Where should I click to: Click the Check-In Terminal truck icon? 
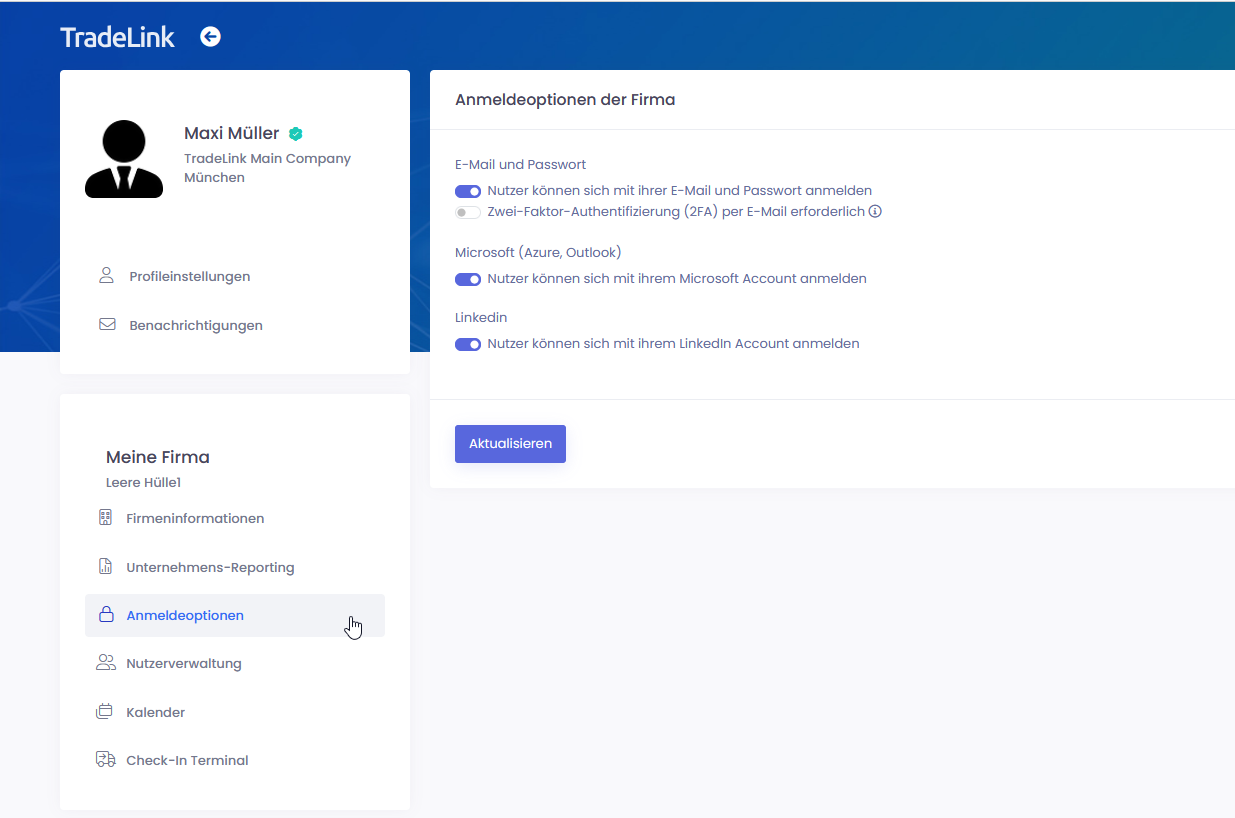click(105, 760)
